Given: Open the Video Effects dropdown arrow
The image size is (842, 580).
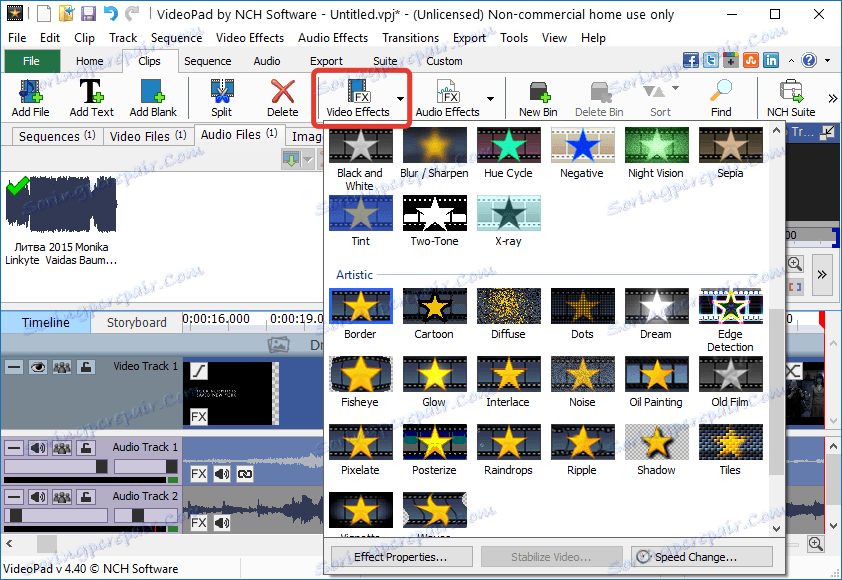Looking at the screenshot, I should click(400, 99).
